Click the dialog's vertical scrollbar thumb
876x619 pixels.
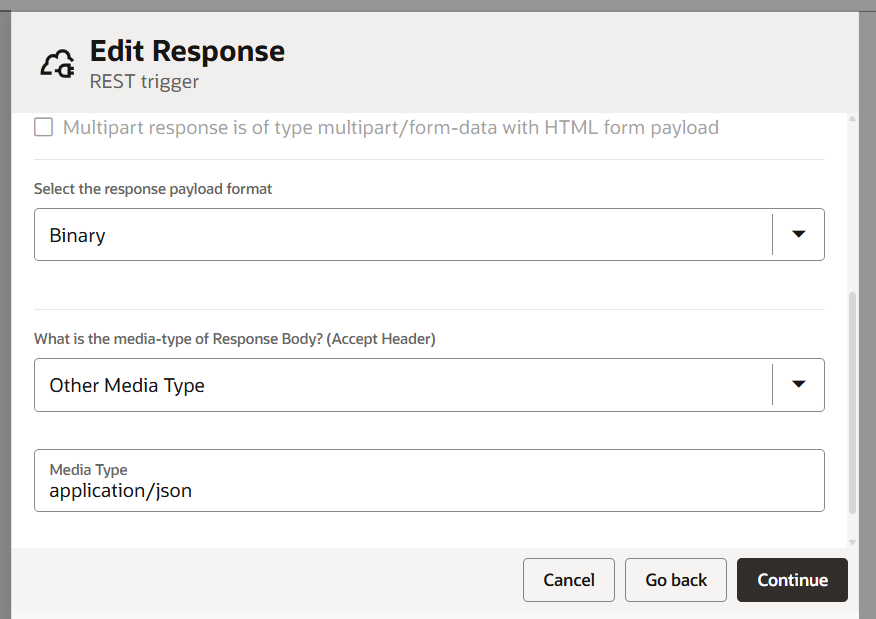852,400
